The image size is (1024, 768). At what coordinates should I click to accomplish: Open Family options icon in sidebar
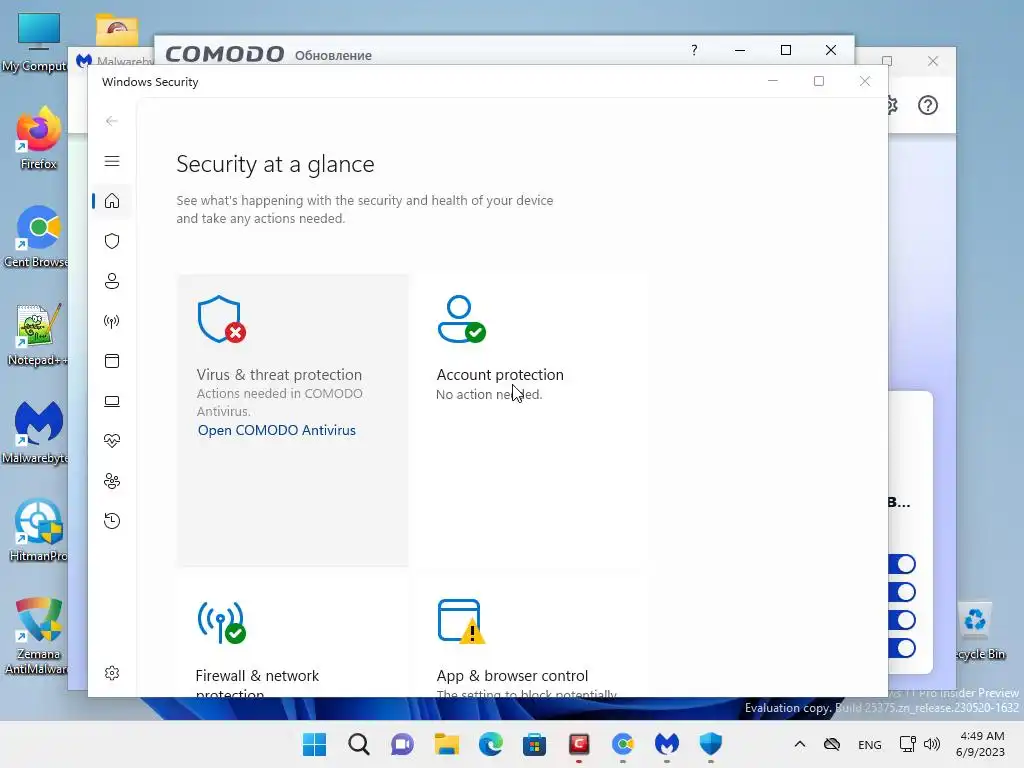(x=112, y=481)
